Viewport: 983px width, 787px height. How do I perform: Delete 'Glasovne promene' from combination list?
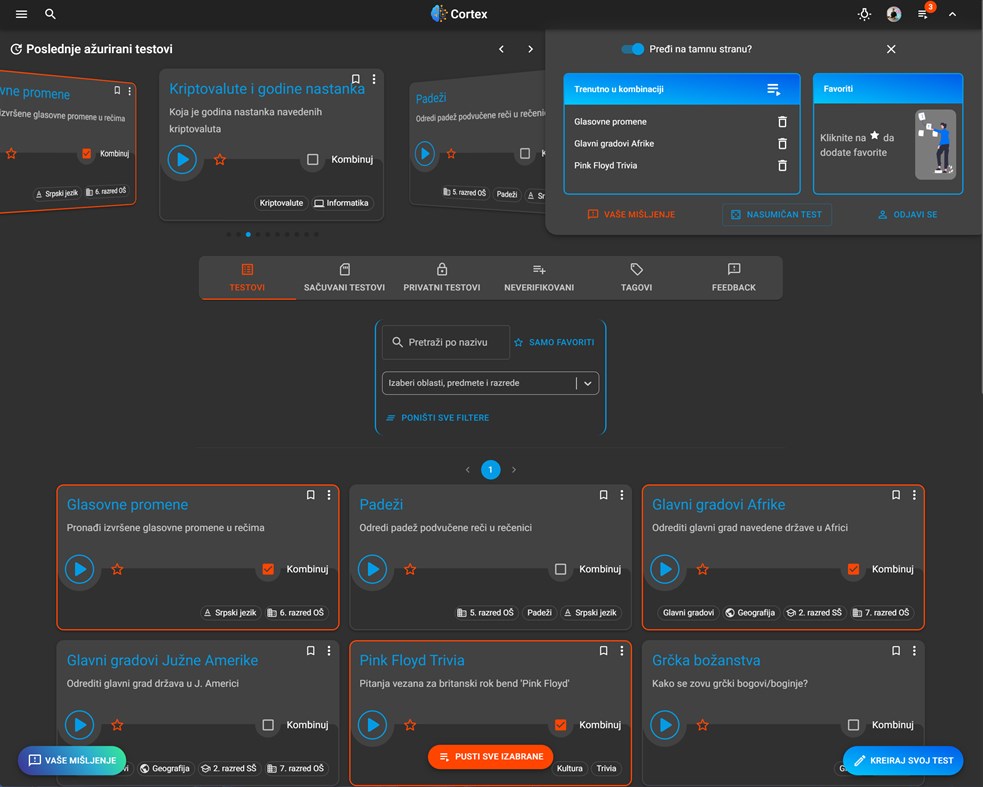click(783, 121)
